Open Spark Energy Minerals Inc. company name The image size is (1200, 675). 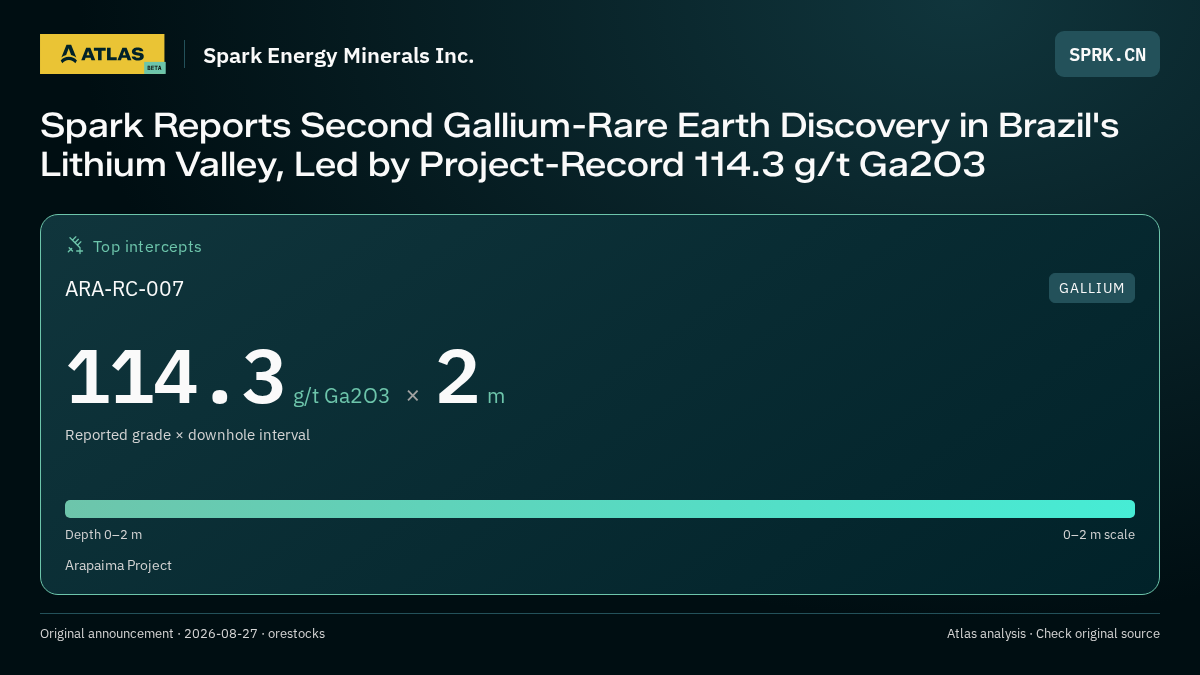click(x=338, y=55)
